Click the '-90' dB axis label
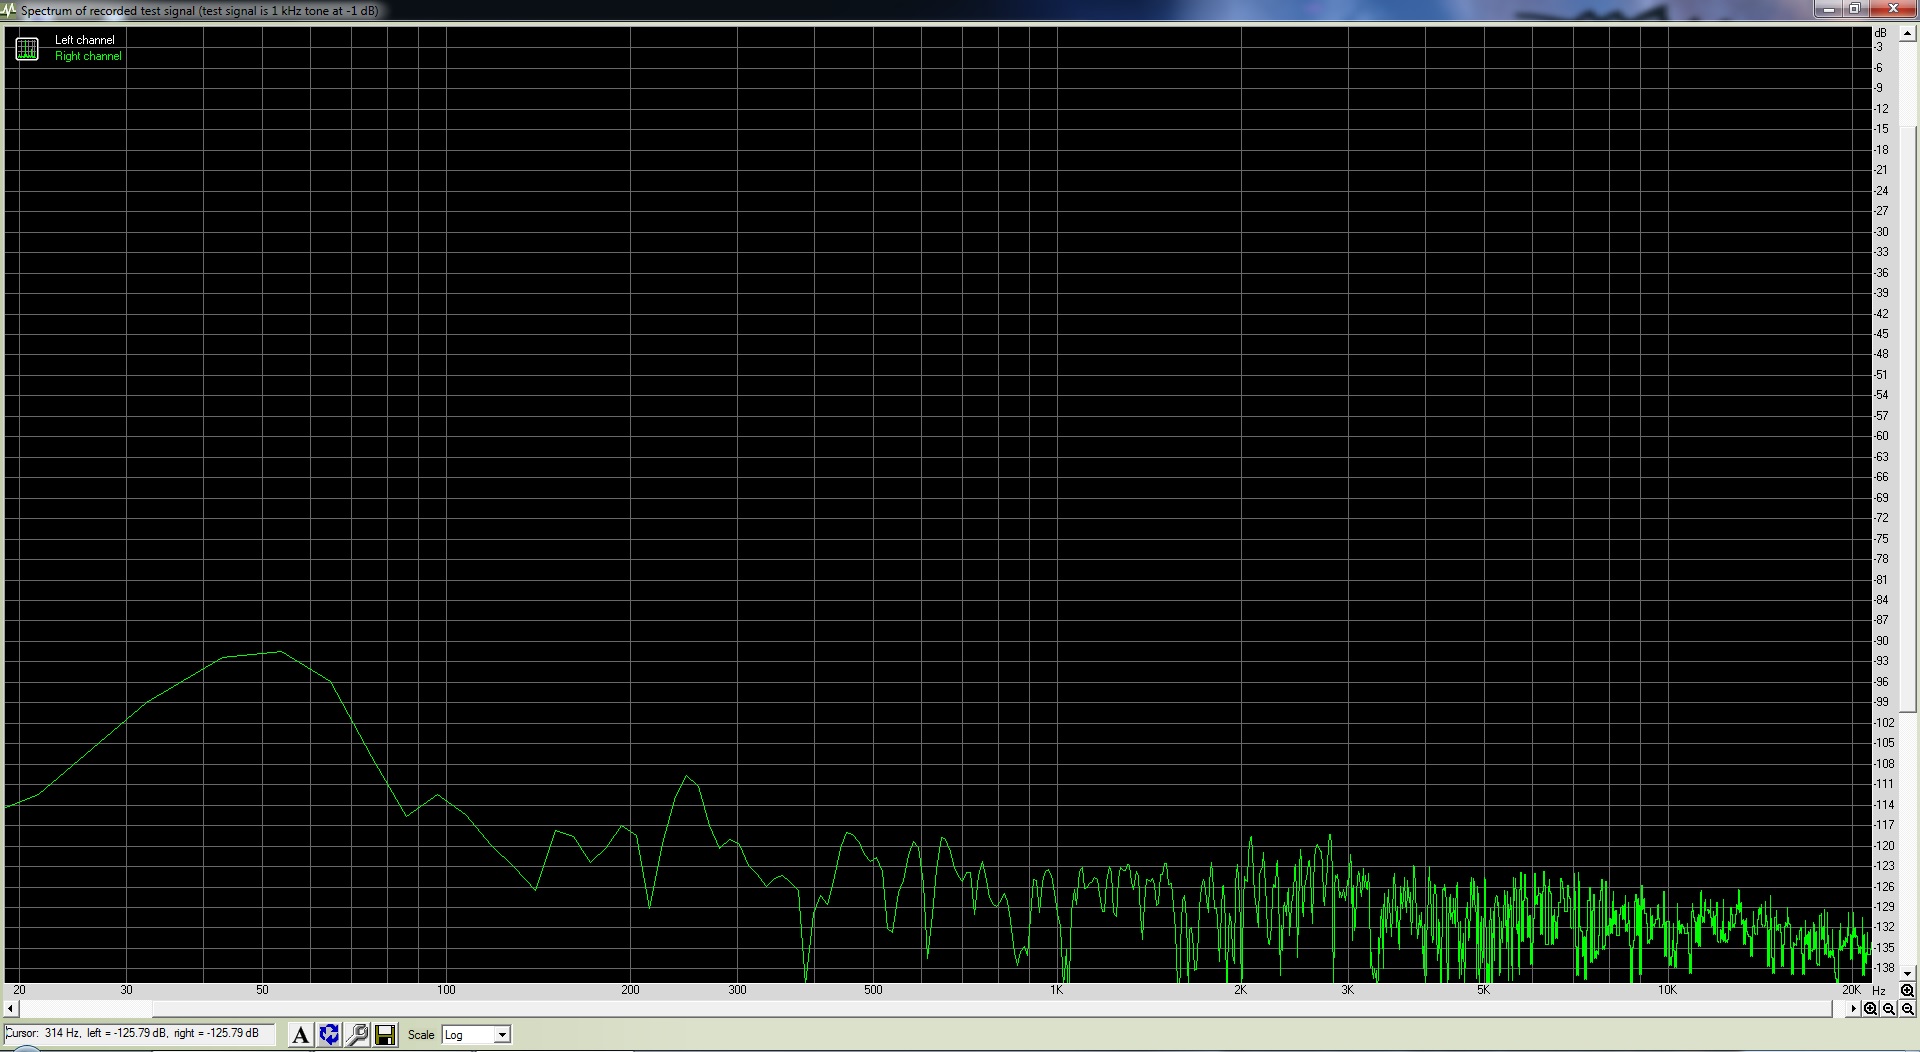Image resolution: width=1920 pixels, height=1052 pixels. pyautogui.click(x=1881, y=641)
